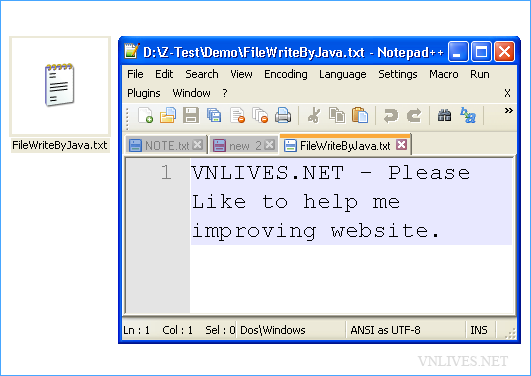
Task: Click the Open file folder icon
Action: click(168, 115)
